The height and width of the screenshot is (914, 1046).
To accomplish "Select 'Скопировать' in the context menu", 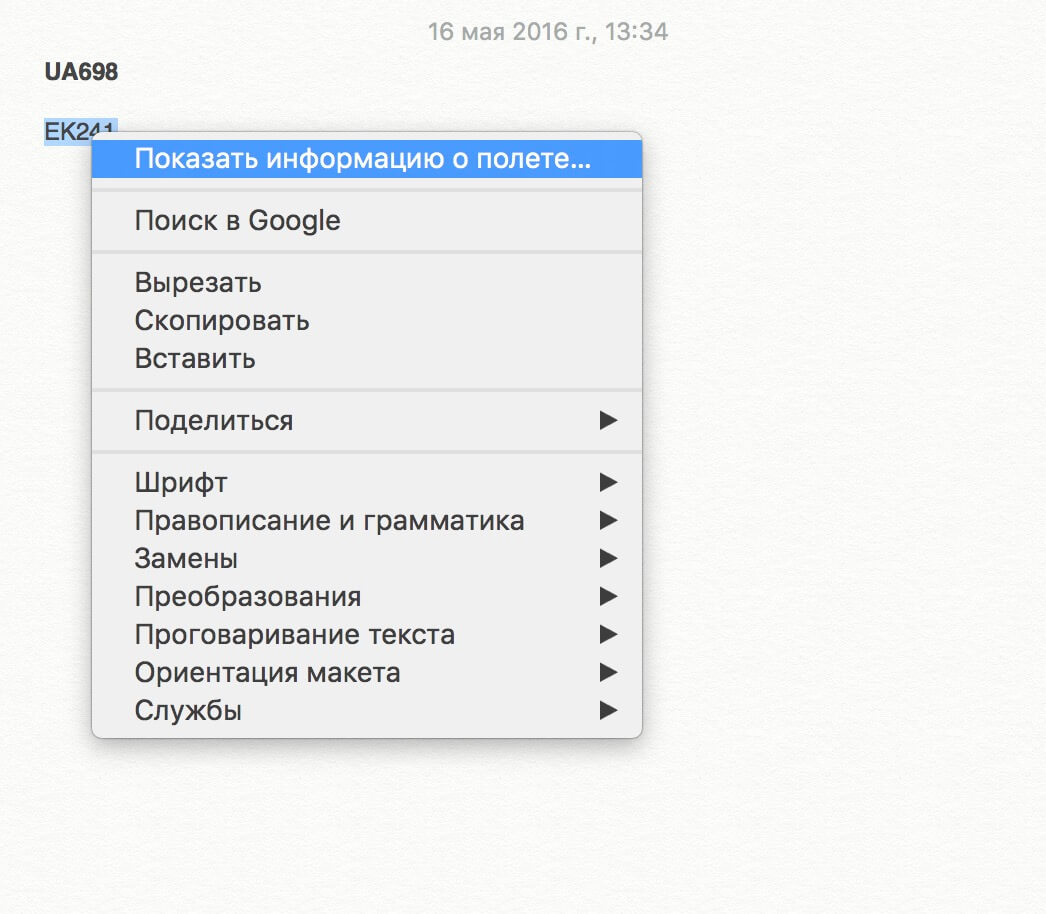I will [x=222, y=321].
